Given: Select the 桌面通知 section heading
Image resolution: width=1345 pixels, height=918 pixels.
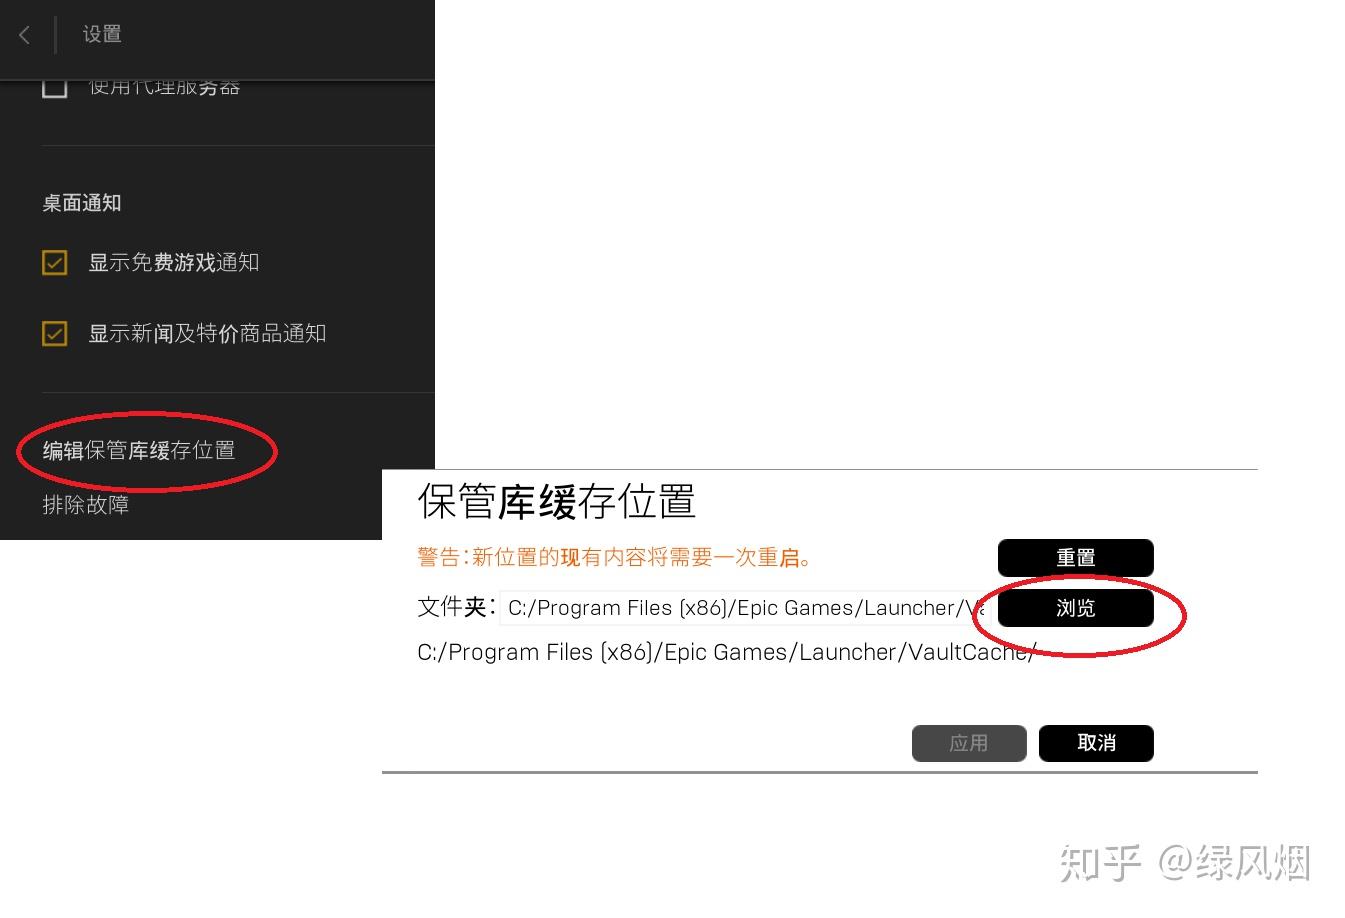Looking at the screenshot, I should point(82,203).
